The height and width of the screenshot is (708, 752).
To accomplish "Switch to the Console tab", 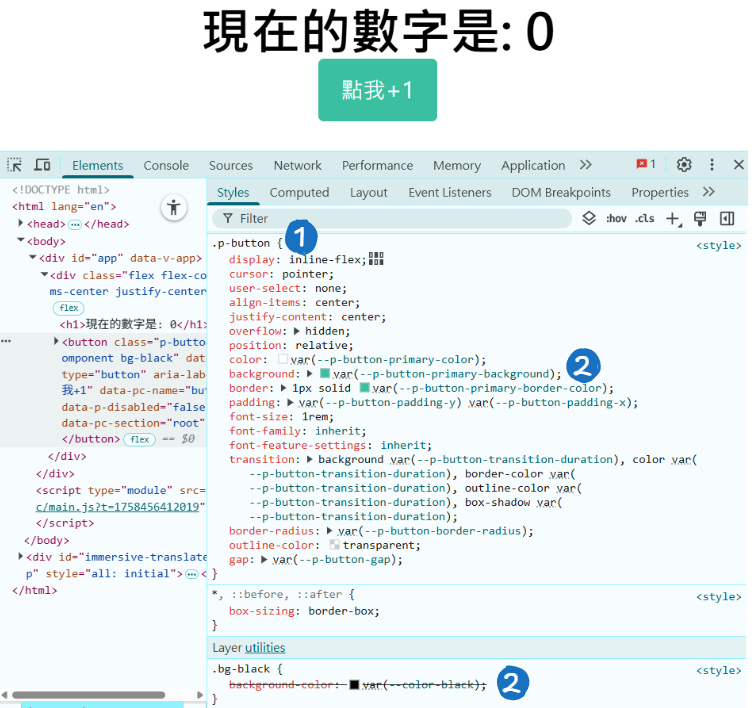I will tap(166, 165).
